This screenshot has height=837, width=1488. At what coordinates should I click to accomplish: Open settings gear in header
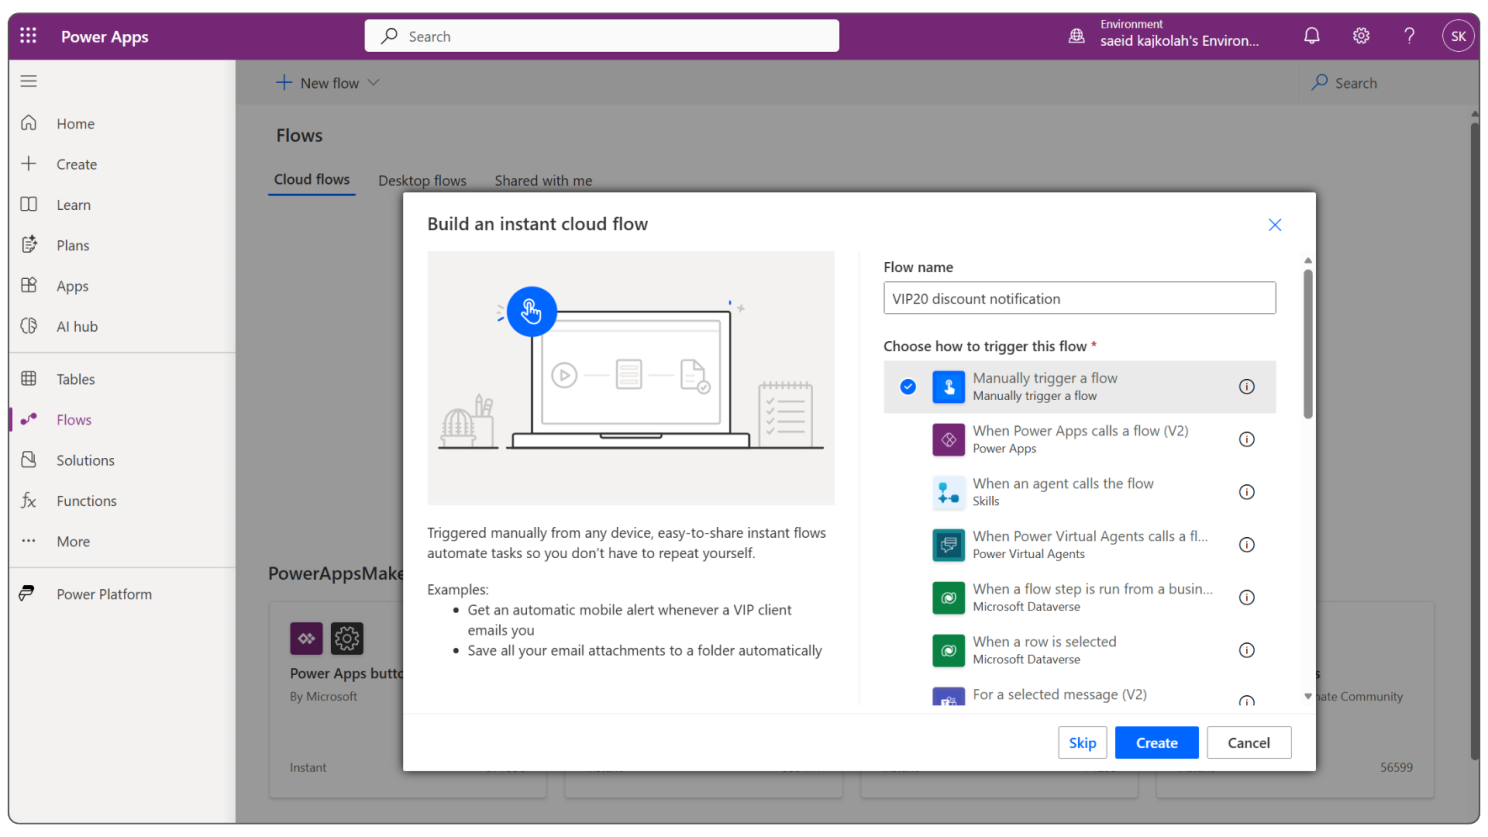pos(1361,36)
